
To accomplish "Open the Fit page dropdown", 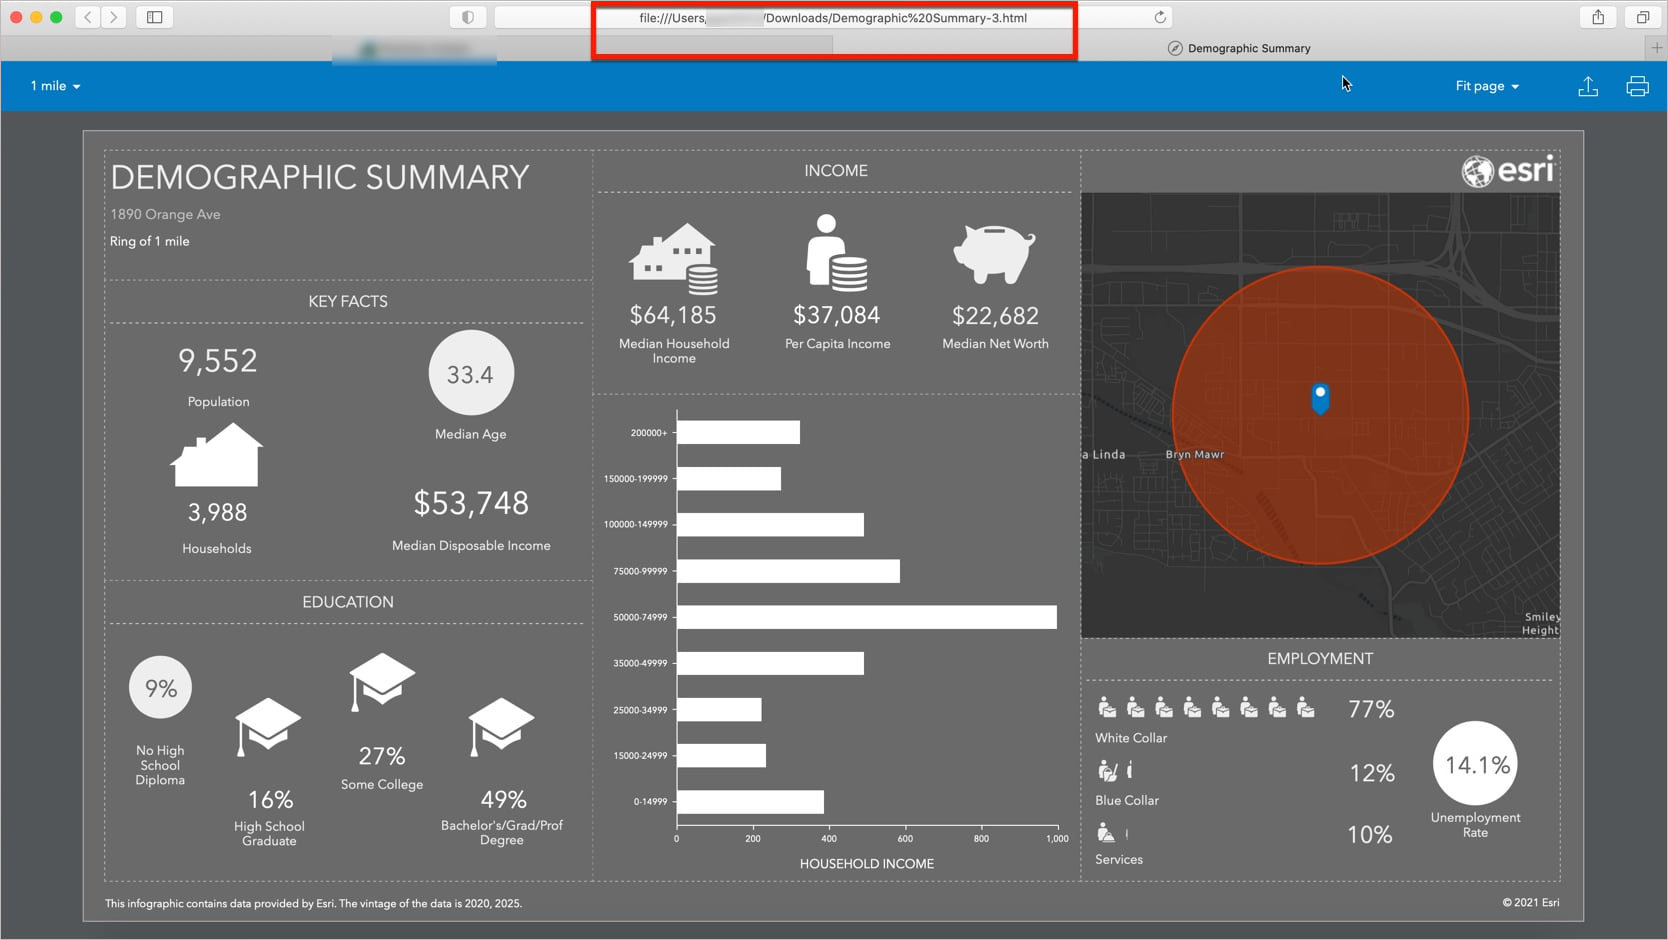I will pyautogui.click(x=1487, y=86).
